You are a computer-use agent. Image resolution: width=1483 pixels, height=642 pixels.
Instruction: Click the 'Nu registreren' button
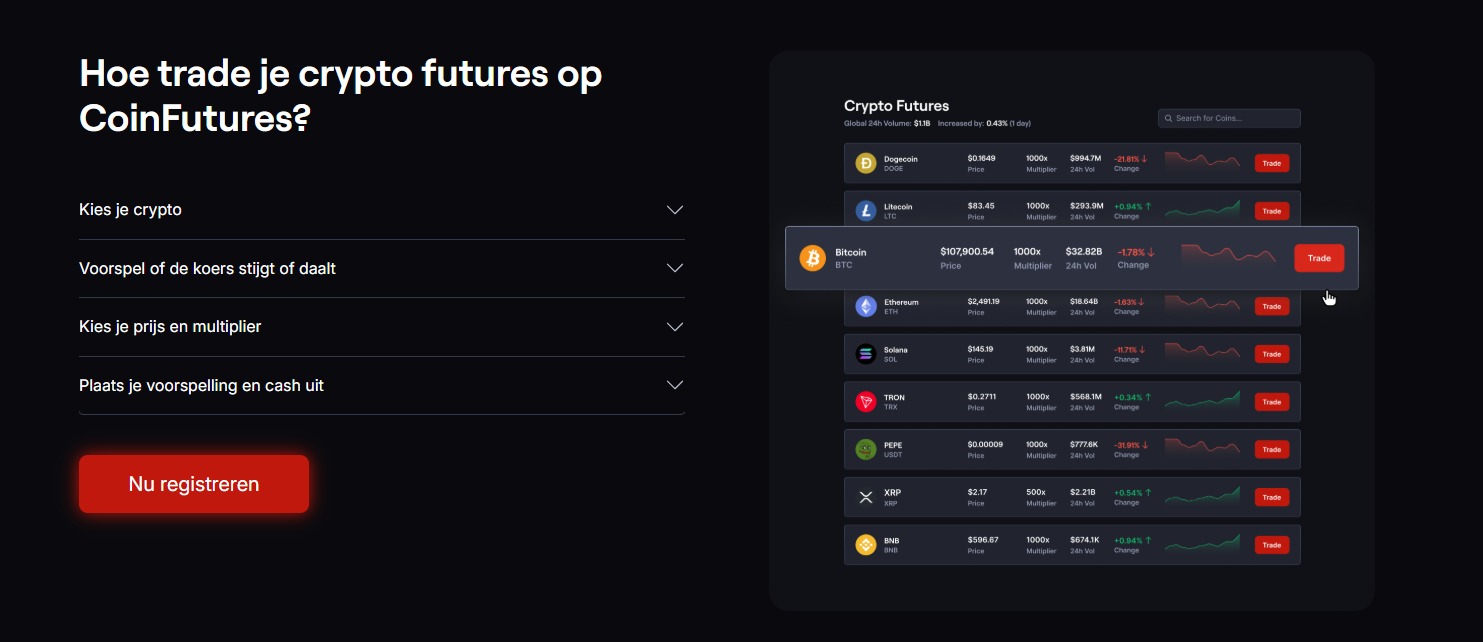(194, 483)
